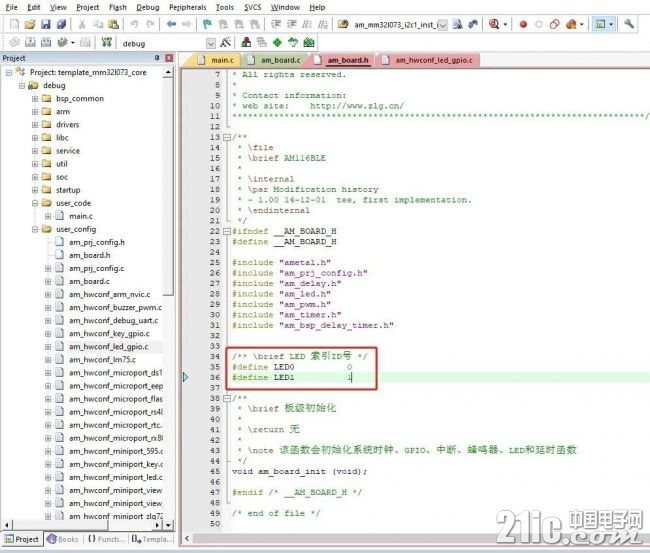This screenshot has height=553, width=650.
Task: Open the Flash menu
Action: click(118, 7)
